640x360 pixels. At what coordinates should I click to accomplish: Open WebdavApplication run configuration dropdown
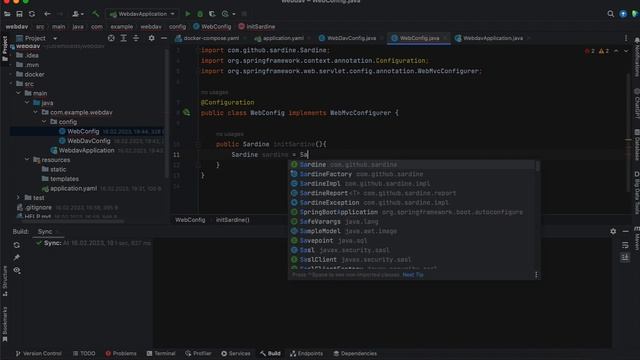pyautogui.click(x=142, y=14)
